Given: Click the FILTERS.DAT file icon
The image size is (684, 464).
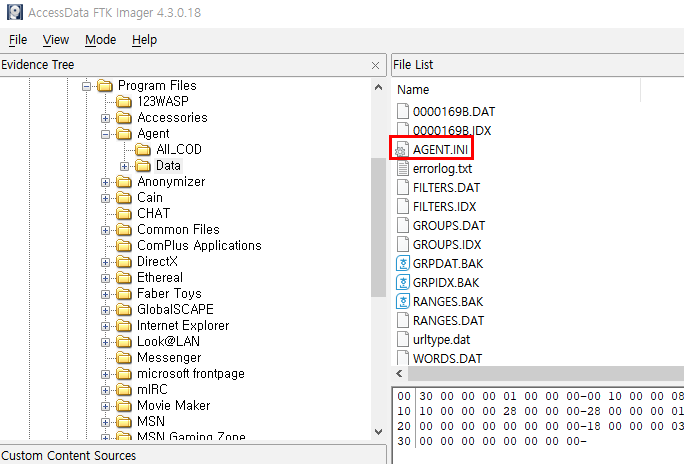Looking at the screenshot, I should pos(403,188).
